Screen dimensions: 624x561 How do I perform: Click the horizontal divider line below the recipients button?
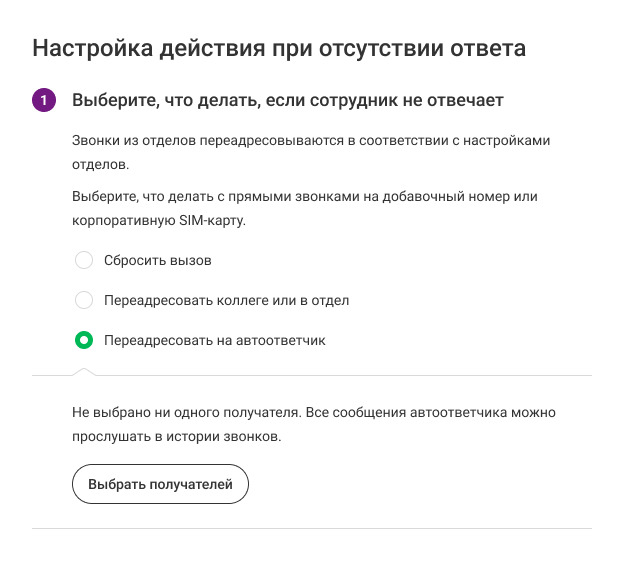coord(312,528)
